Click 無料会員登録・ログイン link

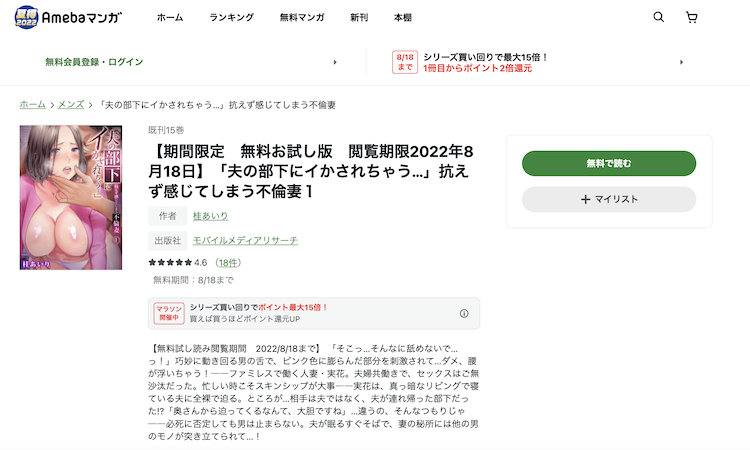click(x=94, y=62)
